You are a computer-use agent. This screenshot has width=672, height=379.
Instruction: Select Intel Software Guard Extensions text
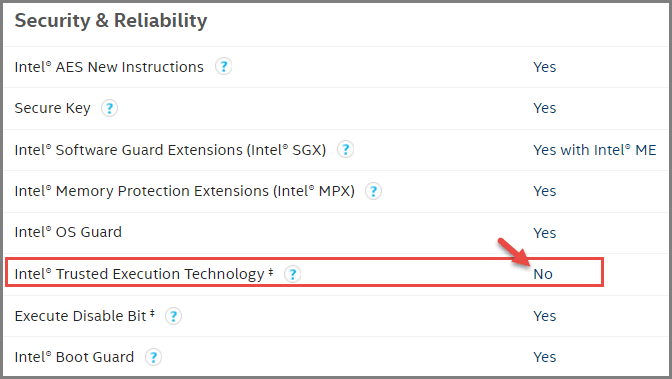(170, 150)
